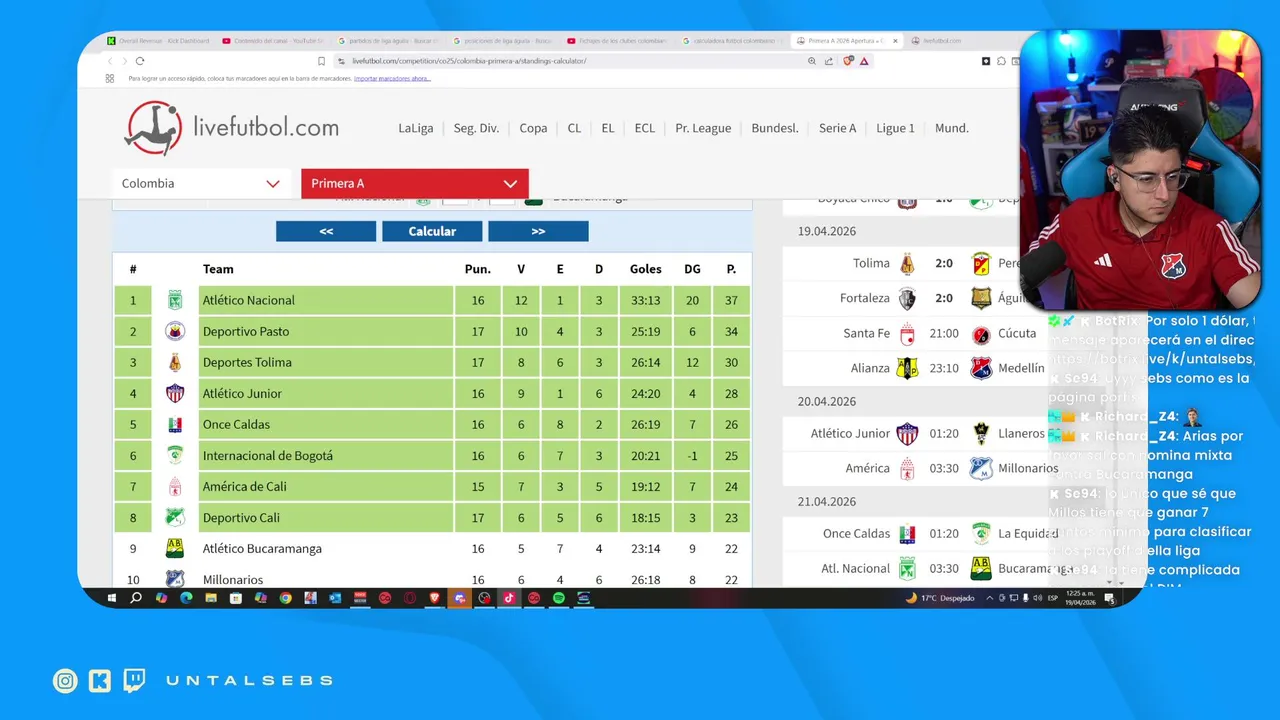Switch to partidos de liga águila tab

(387, 41)
